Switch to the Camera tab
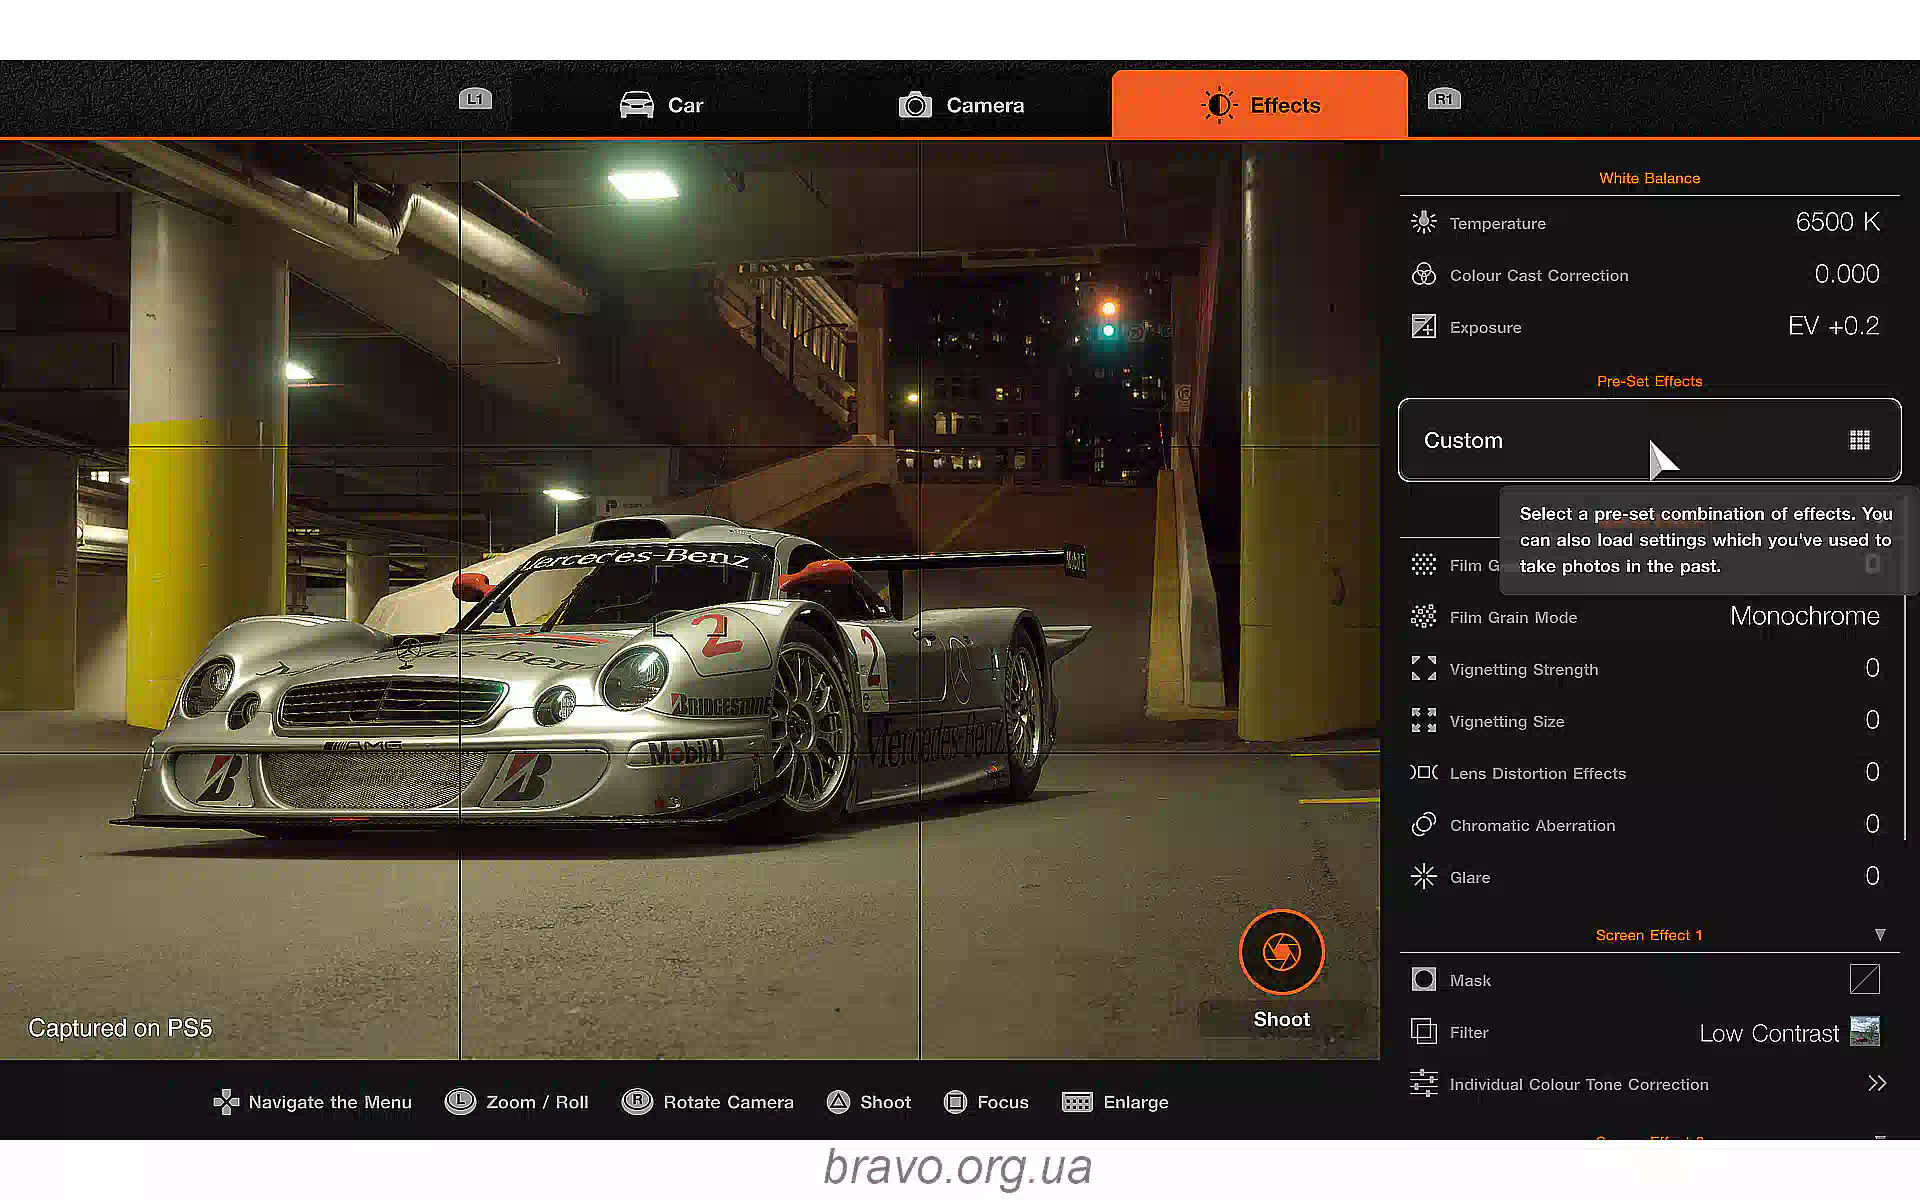This screenshot has width=1920, height=1200. pyautogui.click(x=961, y=105)
